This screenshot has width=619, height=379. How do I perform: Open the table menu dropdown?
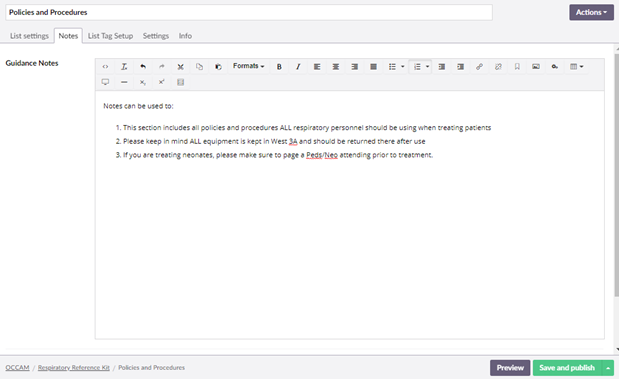(x=577, y=67)
